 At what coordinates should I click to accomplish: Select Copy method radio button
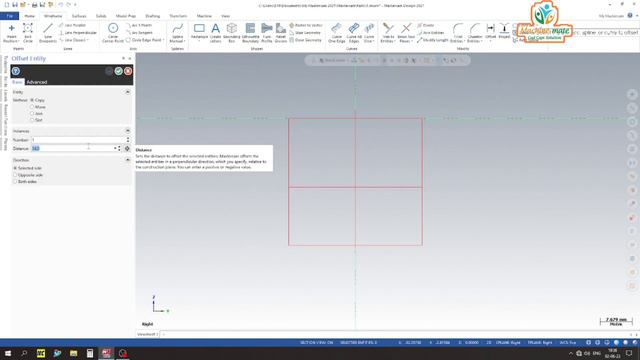click(32, 100)
